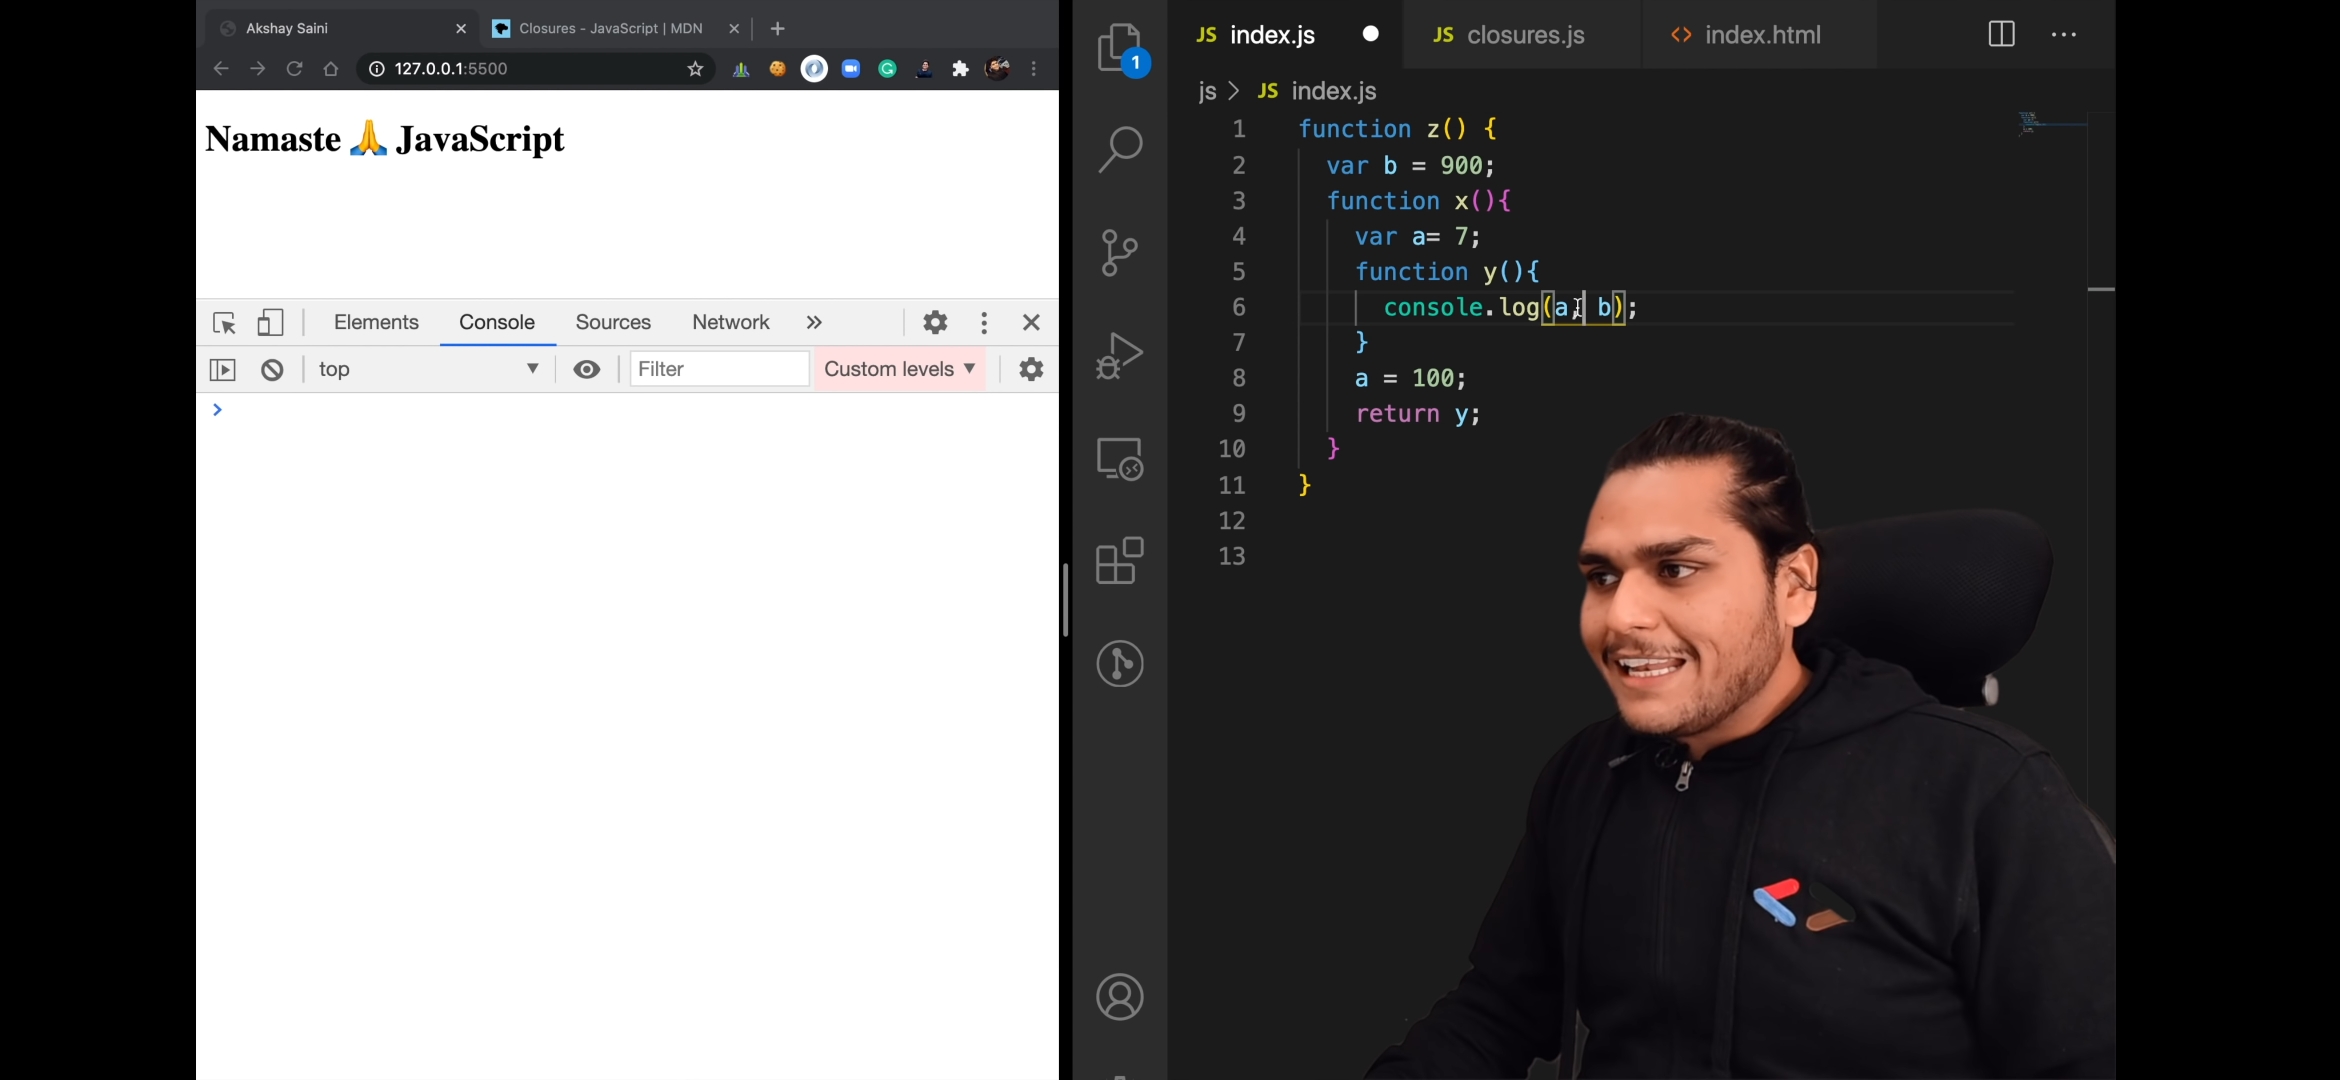The height and width of the screenshot is (1080, 2340).
Task: Click the inspect element picker icon
Action: [224, 323]
